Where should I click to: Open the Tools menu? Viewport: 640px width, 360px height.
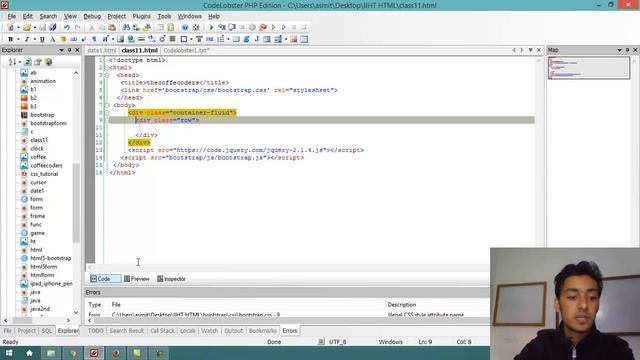(x=164, y=16)
